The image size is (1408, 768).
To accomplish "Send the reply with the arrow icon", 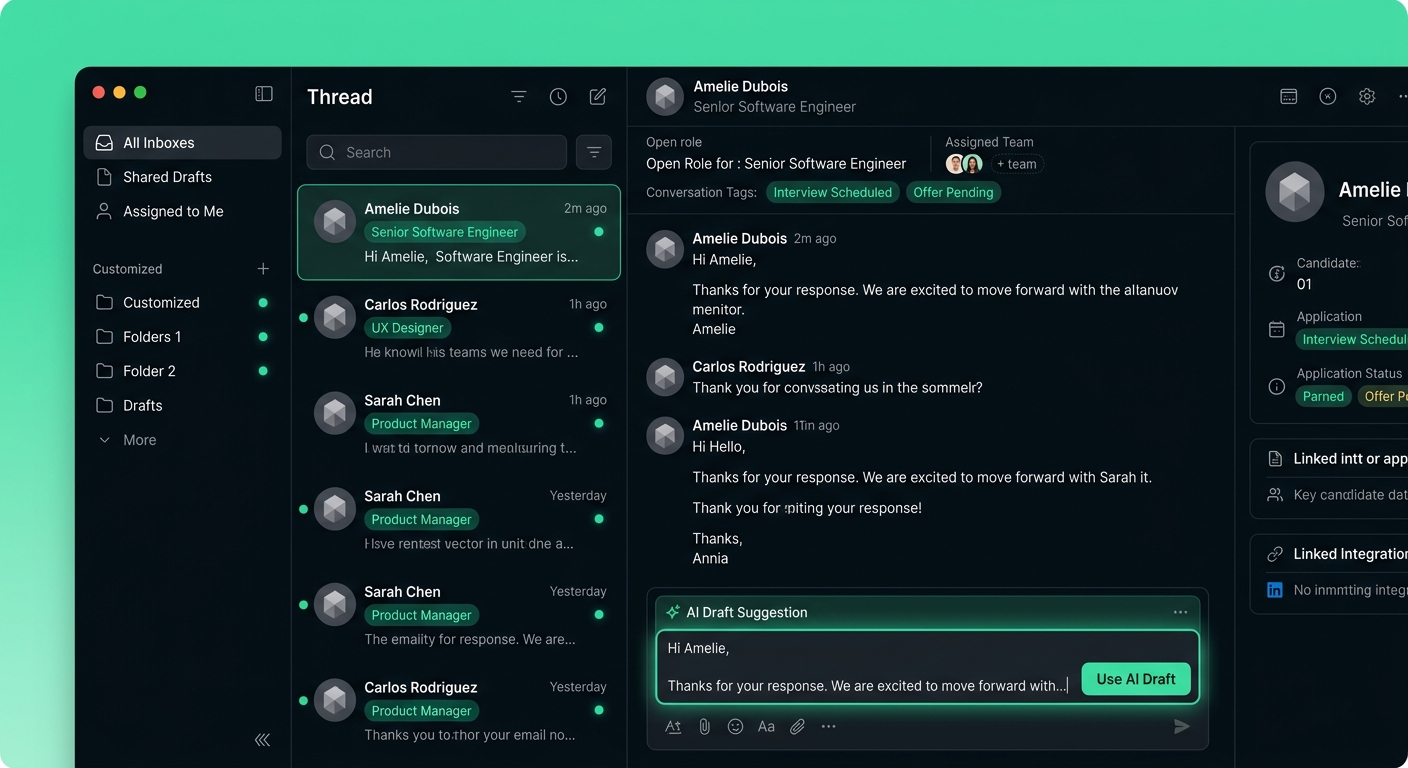I will pyautogui.click(x=1182, y=727).
